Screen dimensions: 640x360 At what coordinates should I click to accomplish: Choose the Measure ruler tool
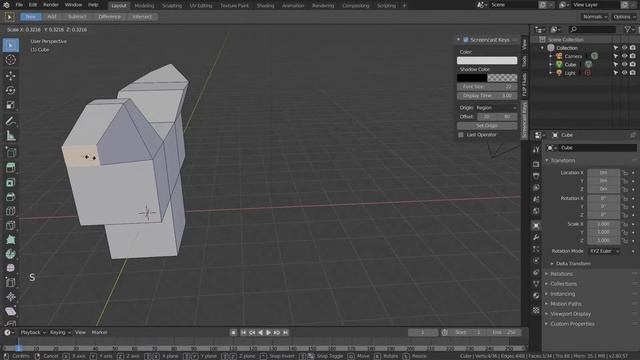click(11, 136)
